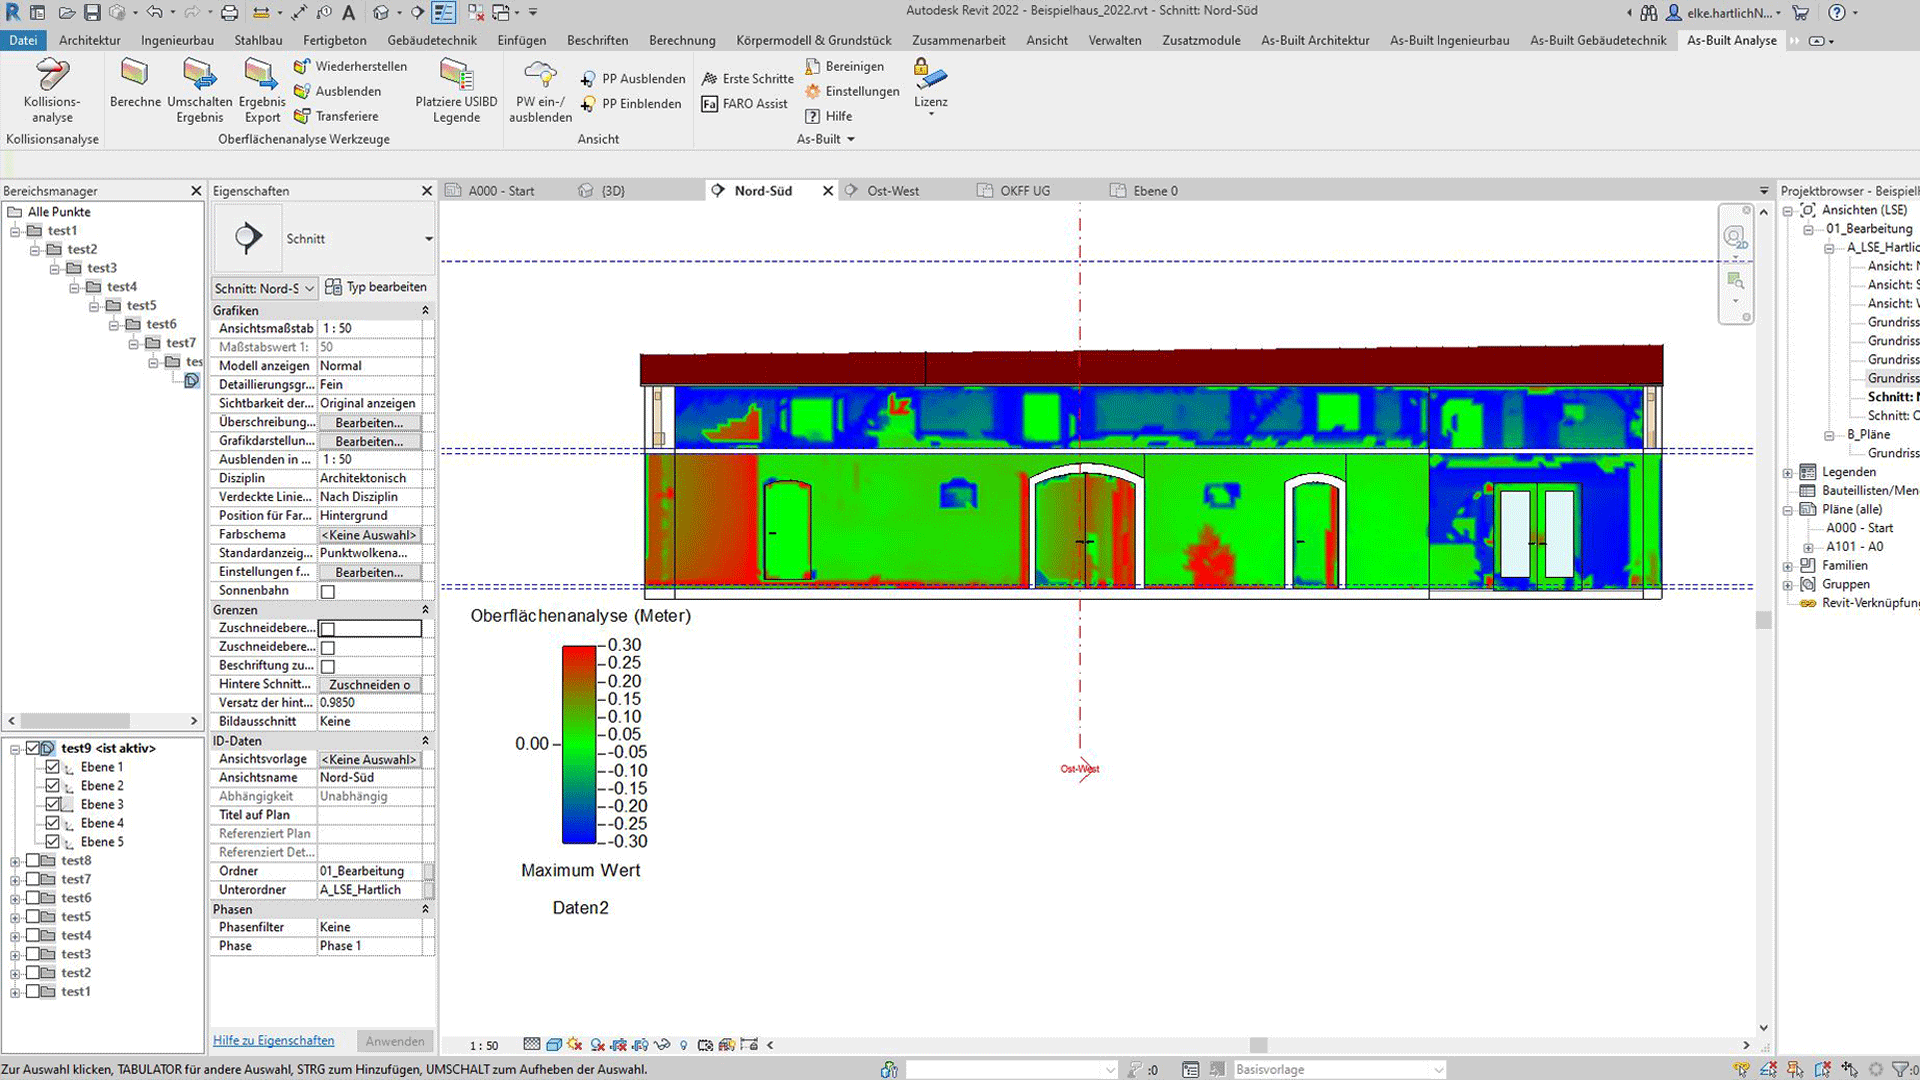Collapse the Grenzen properties section
Image resolution: width=1920 pixels, height=1080 pixels.
pos(425,609)
